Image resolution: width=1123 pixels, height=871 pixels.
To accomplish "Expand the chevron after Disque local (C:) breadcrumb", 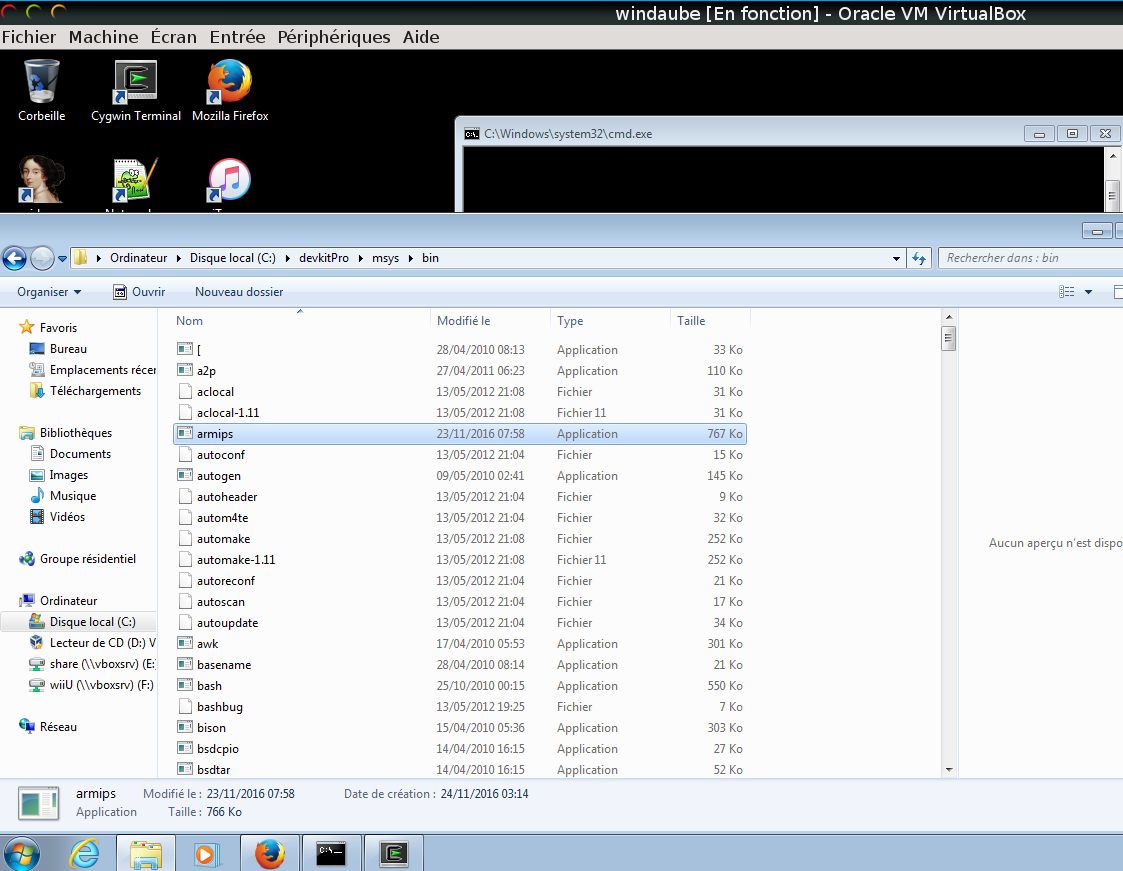I will pyautogui.click(x=288, y=258).
